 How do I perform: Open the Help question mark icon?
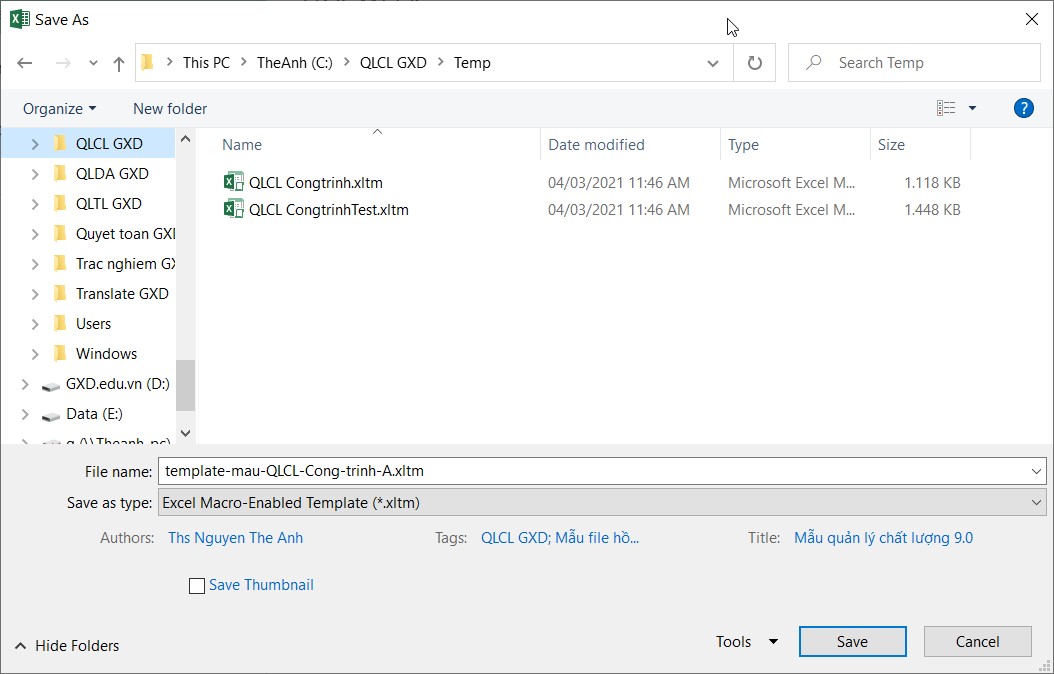[x=1023, y=108]
